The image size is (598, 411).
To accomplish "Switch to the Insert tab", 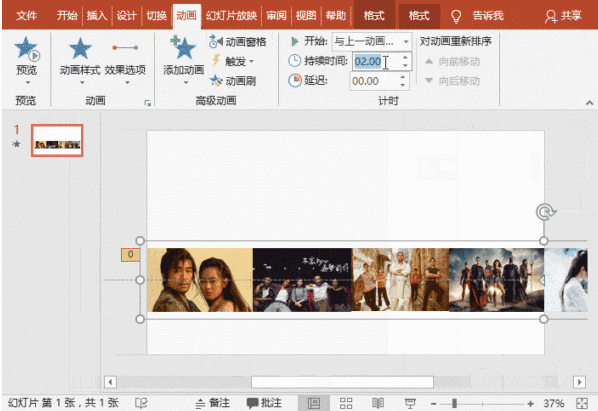I will (x=97, y=16).
